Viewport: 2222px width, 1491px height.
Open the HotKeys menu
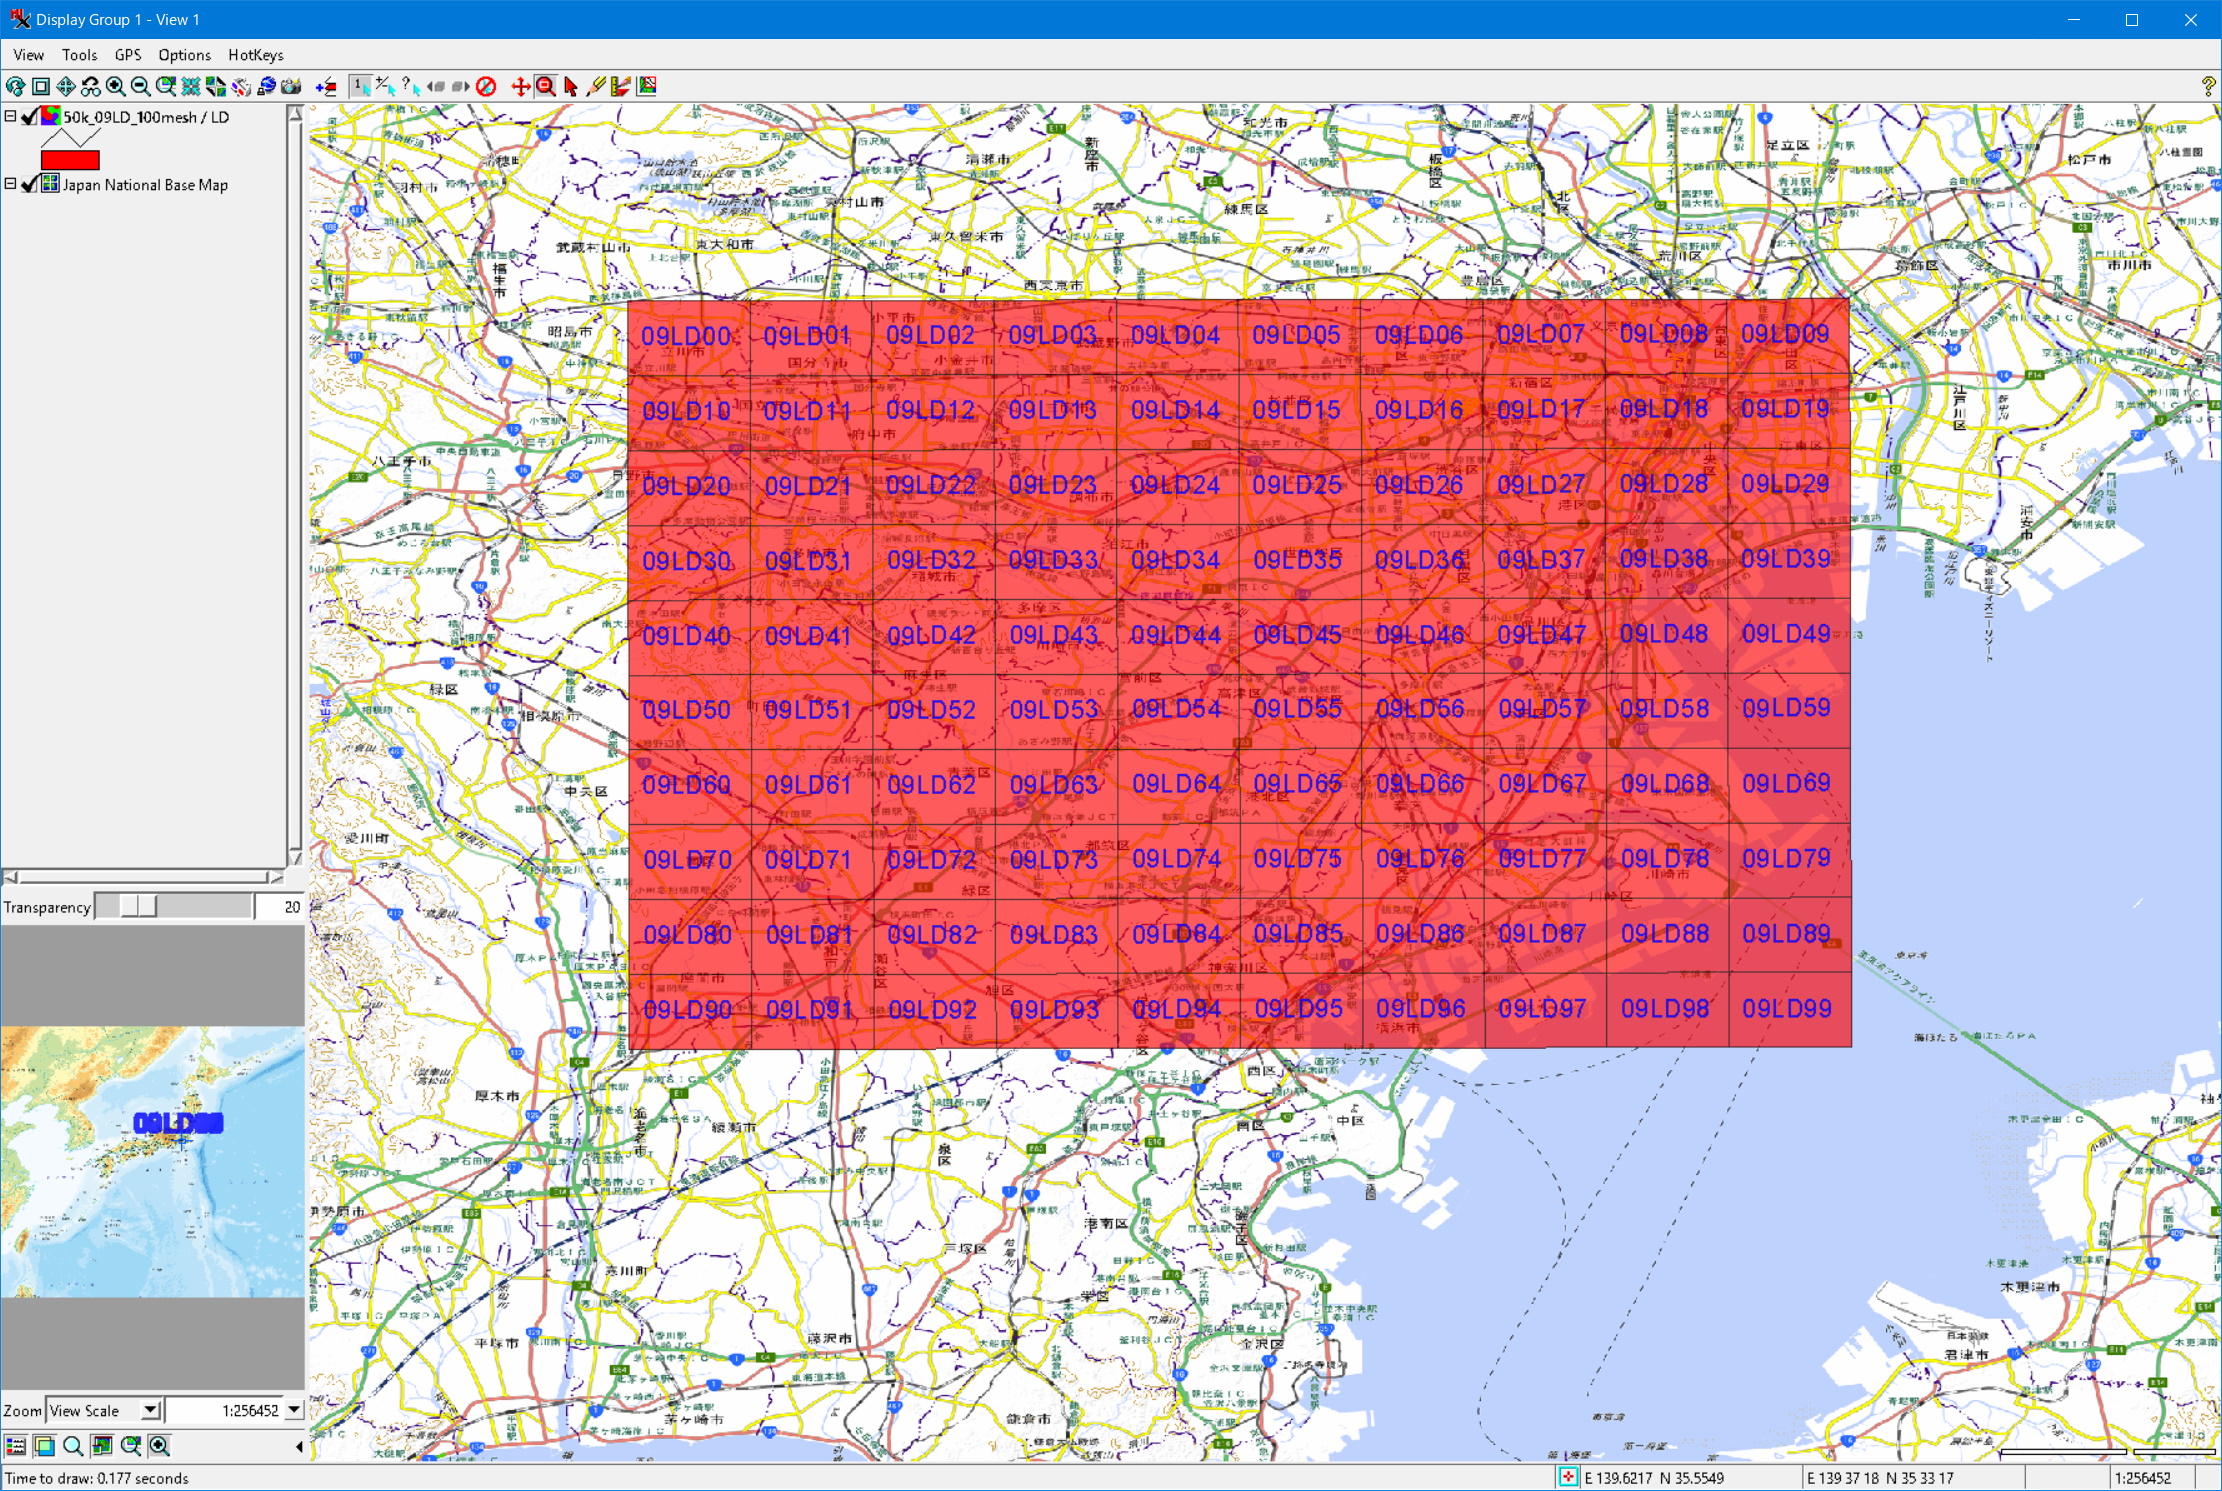point(255,55)
